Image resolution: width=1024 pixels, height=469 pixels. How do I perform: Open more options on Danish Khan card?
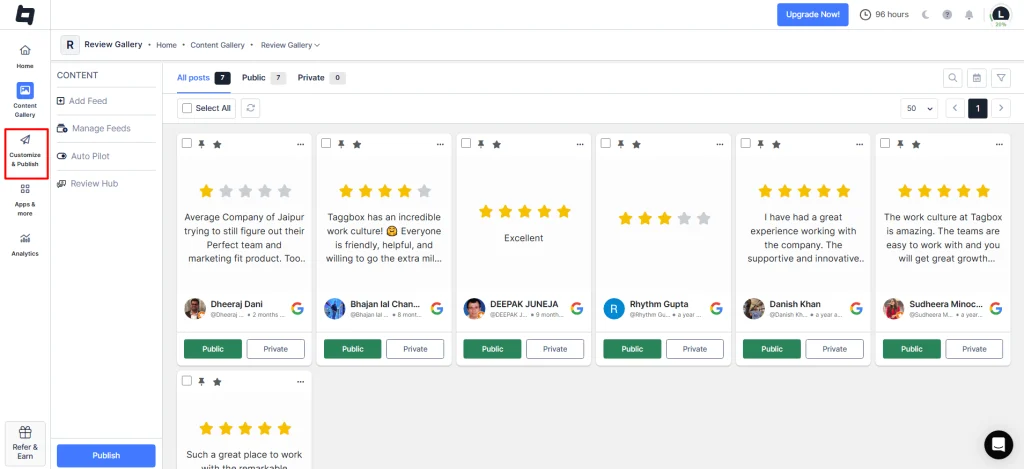859,144
